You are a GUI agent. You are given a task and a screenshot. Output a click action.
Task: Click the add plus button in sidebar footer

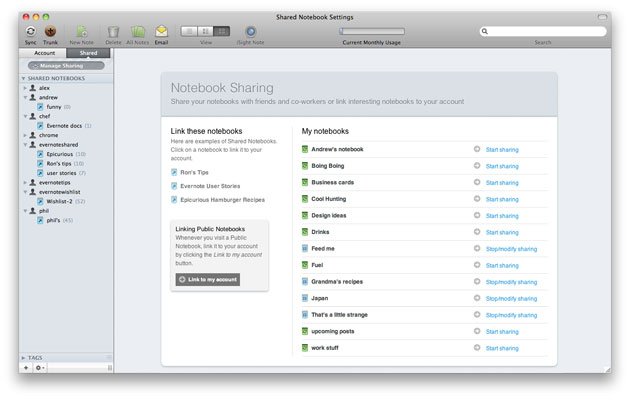click(x=26, y=368)
